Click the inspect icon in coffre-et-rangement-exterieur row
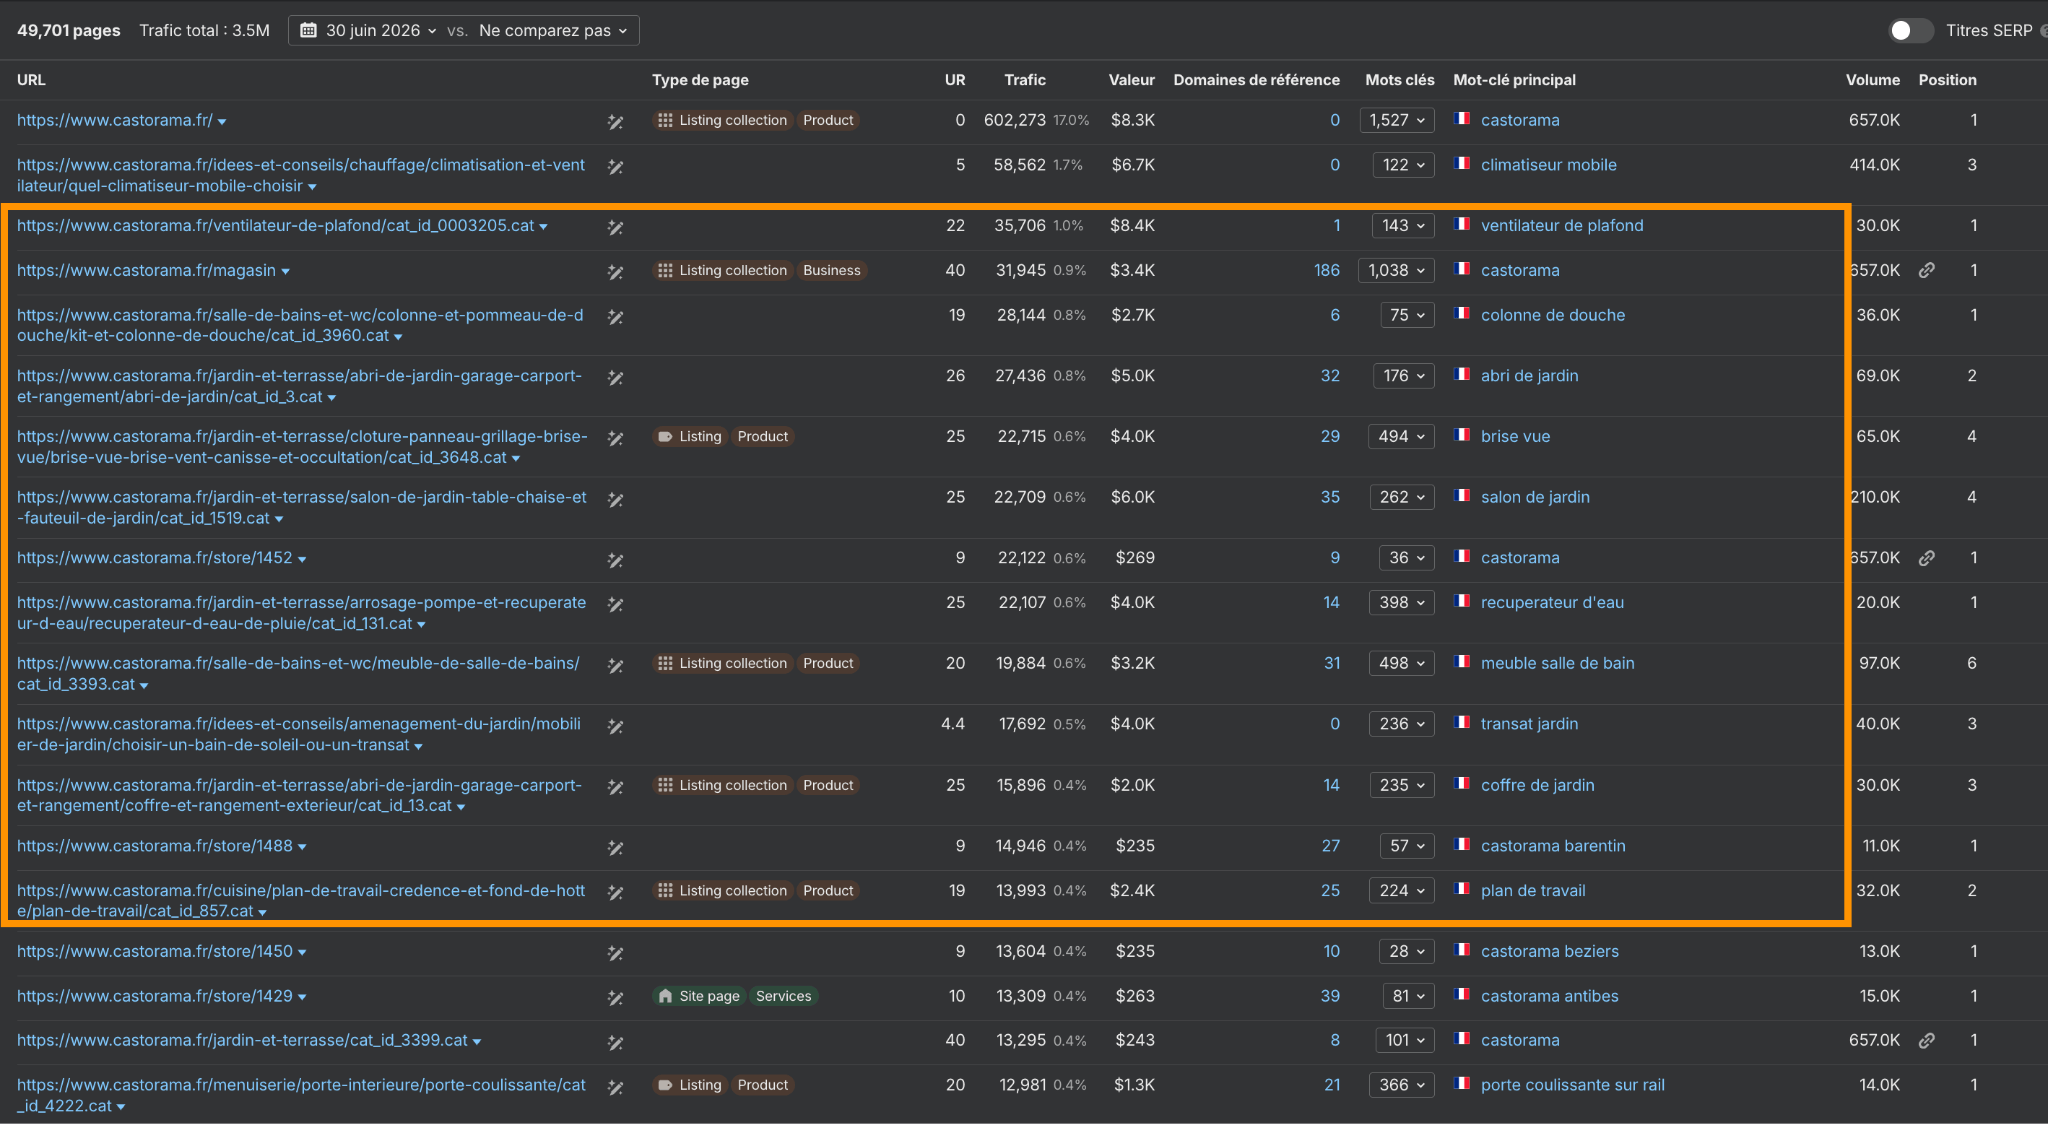Image resolution: width=2048 pixels, height=1124 pixels. tap(615, 787)
